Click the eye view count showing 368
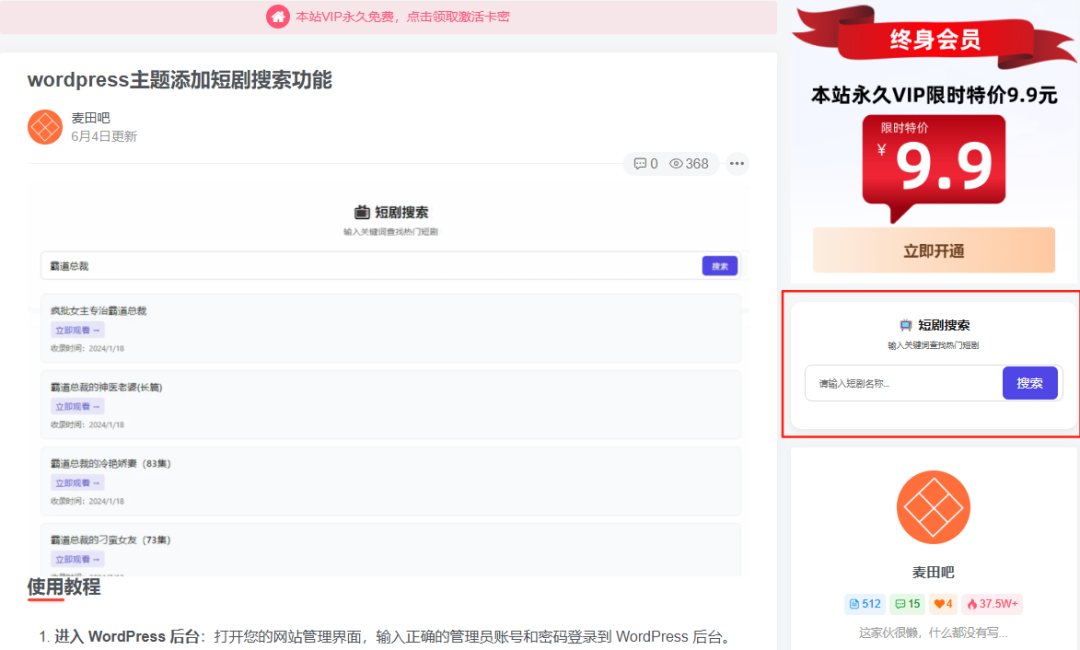This screenshot has width=1080, height=650. (689, 164)
